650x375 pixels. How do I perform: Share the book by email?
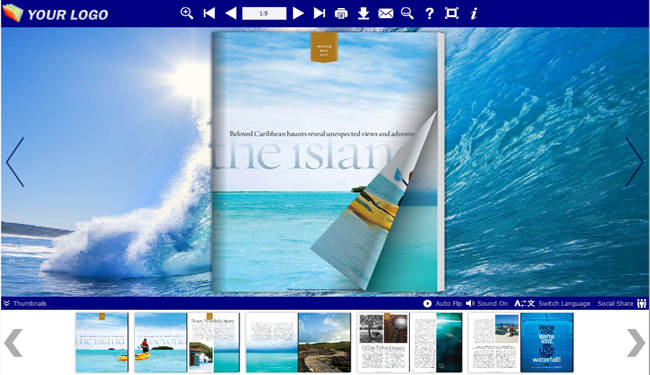point(386,14)
